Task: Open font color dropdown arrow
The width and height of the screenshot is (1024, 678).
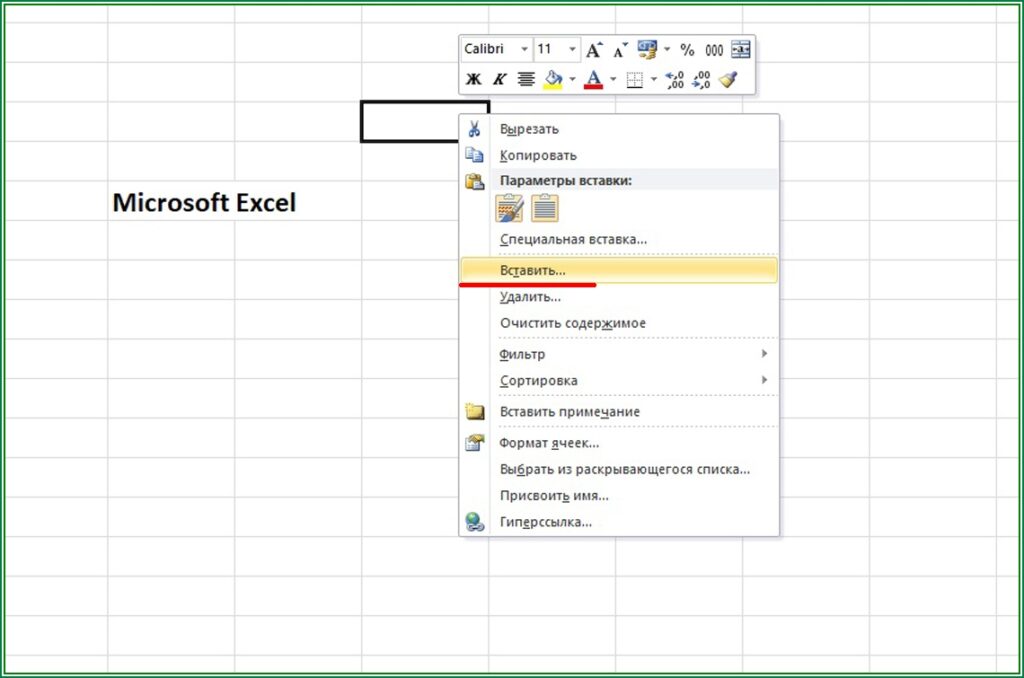Action: (613, 80)
